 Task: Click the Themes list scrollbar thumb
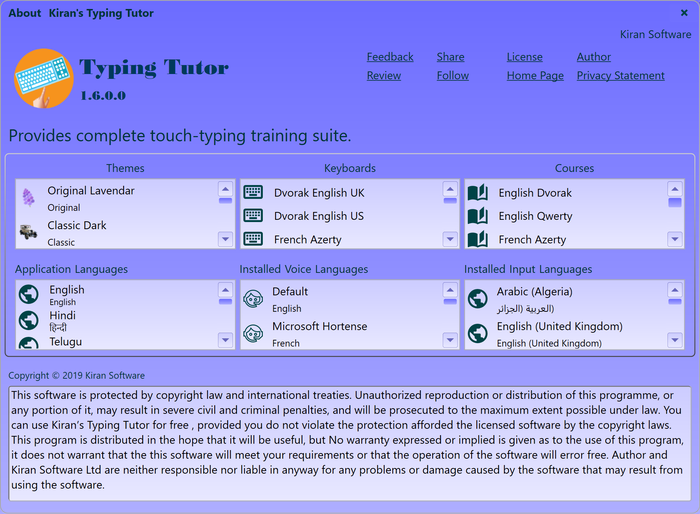225,201
